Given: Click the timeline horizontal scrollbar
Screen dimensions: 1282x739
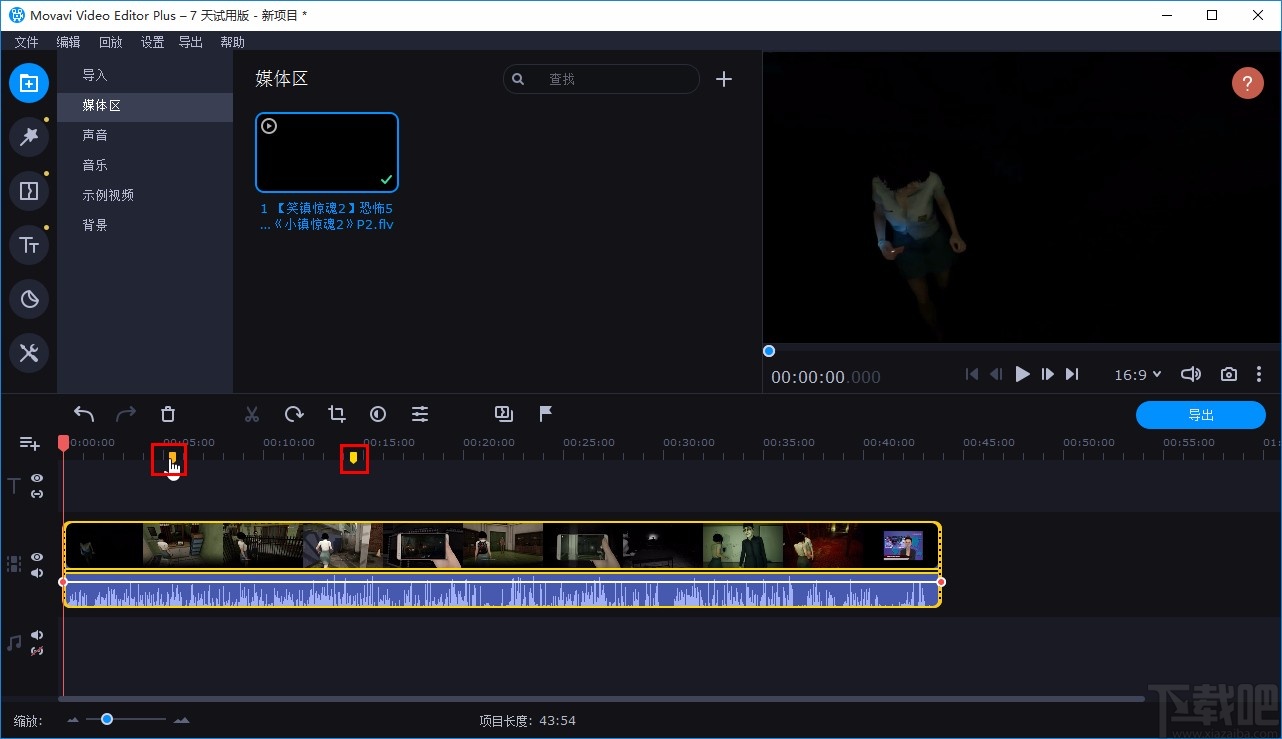Looking at the screenshot, I should tap(602, 699).
